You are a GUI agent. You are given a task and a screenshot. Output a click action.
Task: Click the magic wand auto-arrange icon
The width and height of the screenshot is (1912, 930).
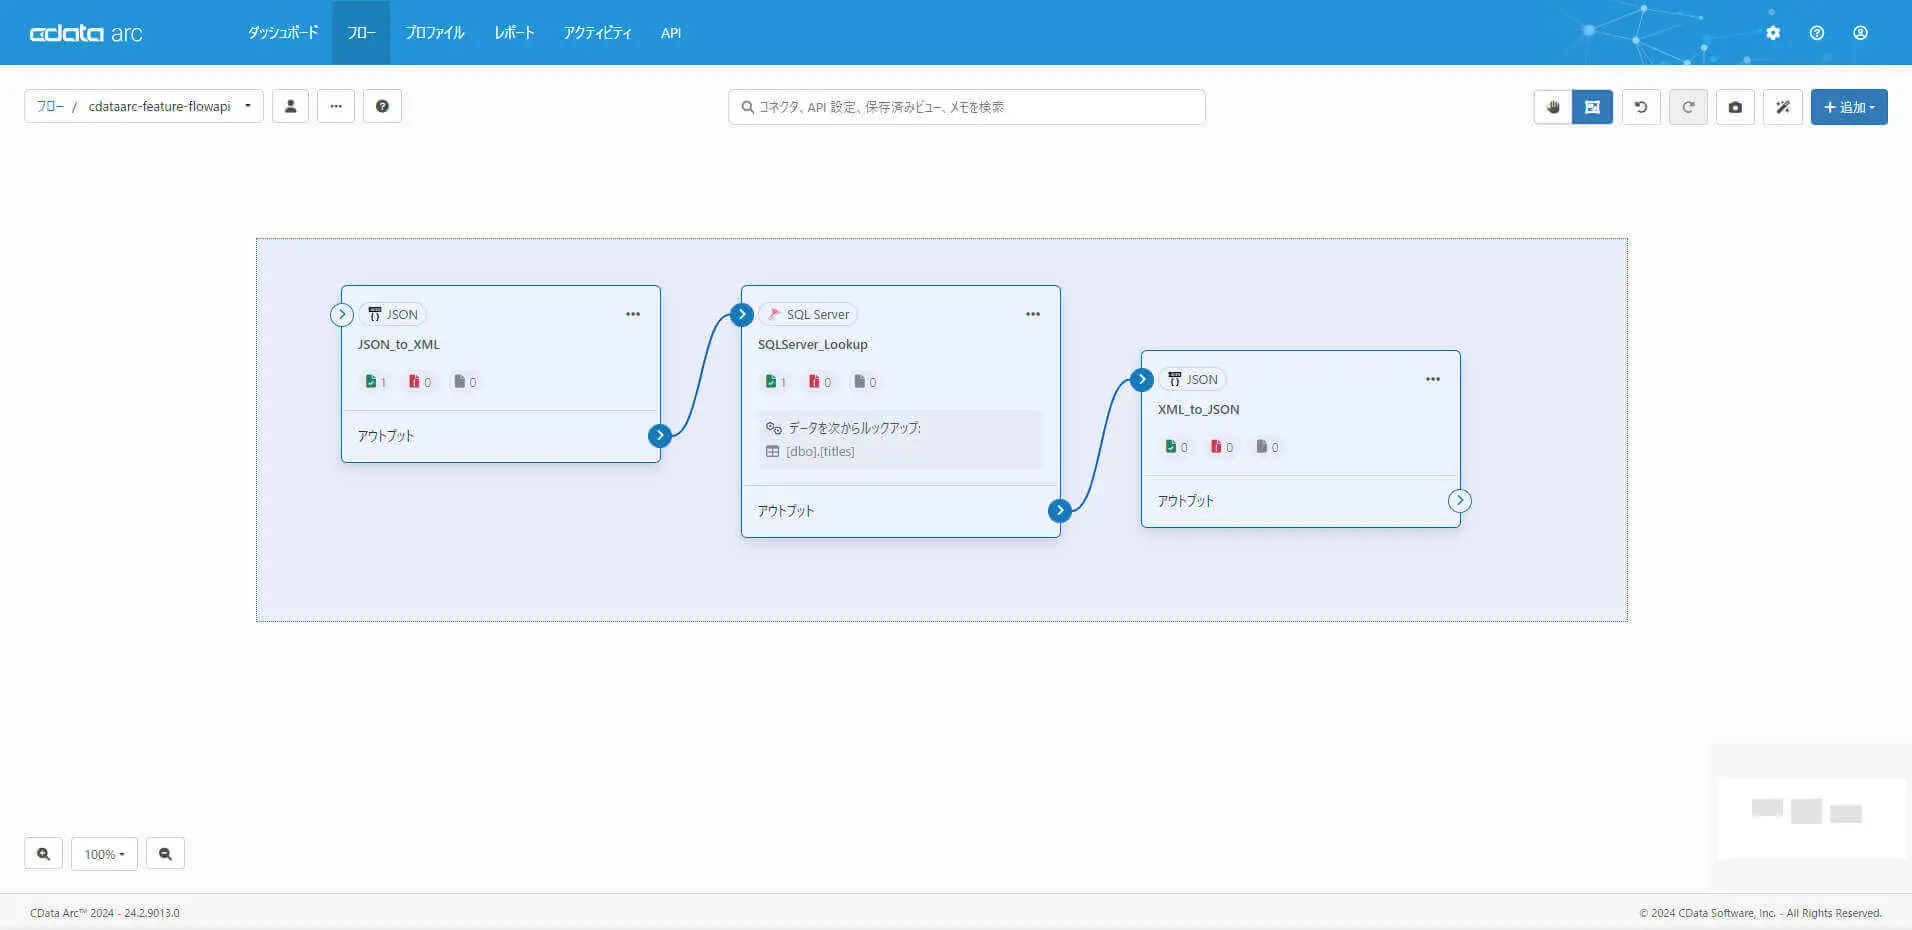click(x=1783, y=107)
